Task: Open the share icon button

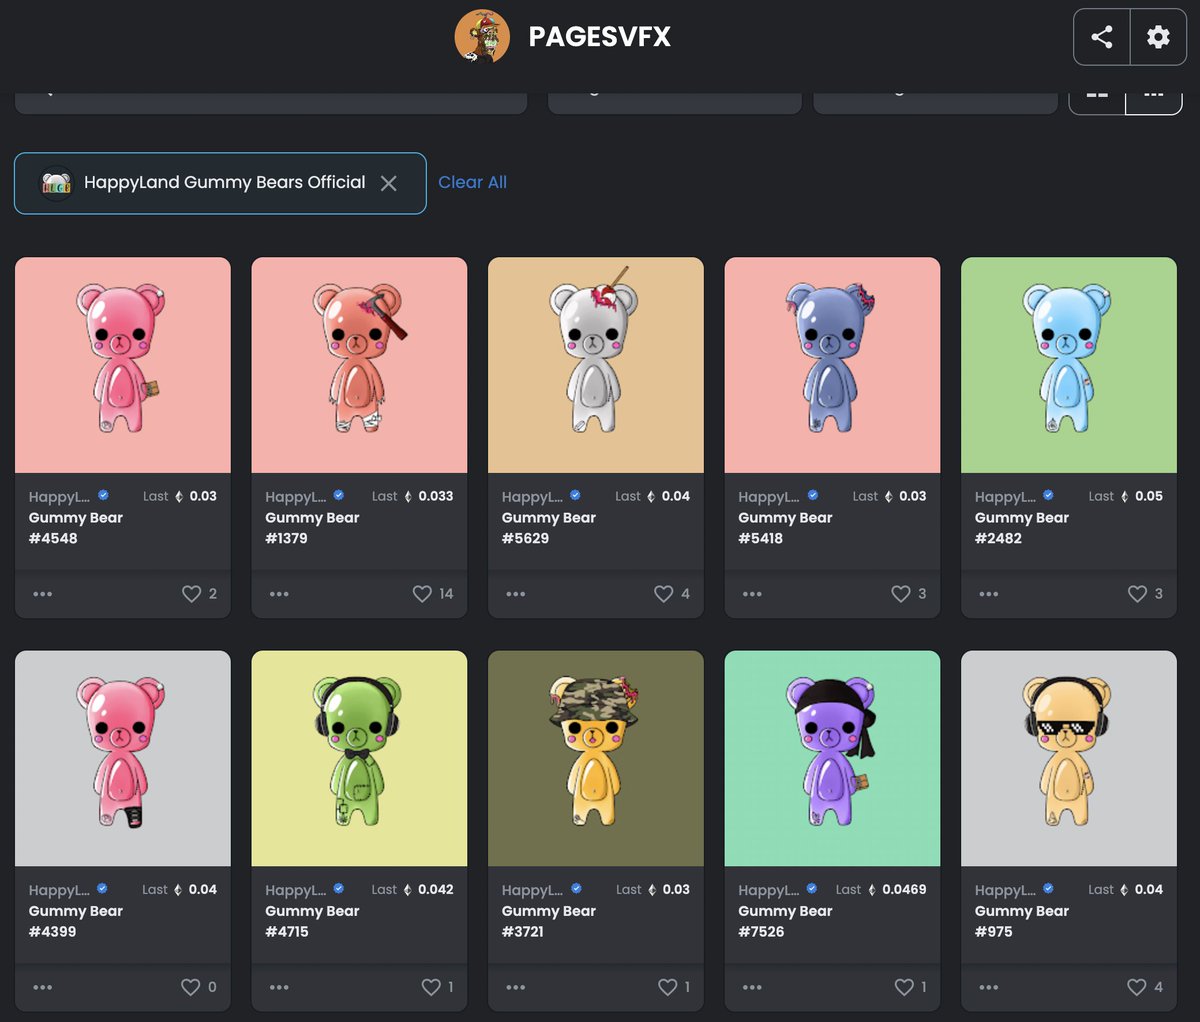Action: tap(1102, 37)
